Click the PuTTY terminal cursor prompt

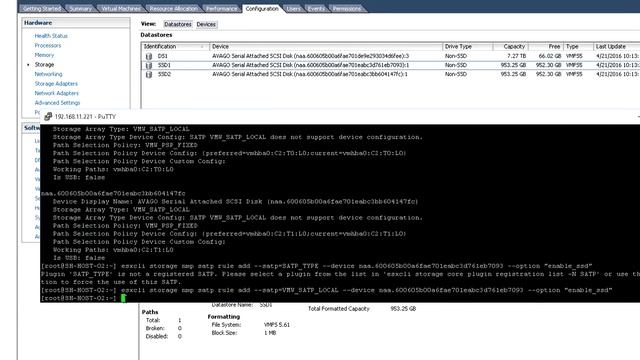123,298
